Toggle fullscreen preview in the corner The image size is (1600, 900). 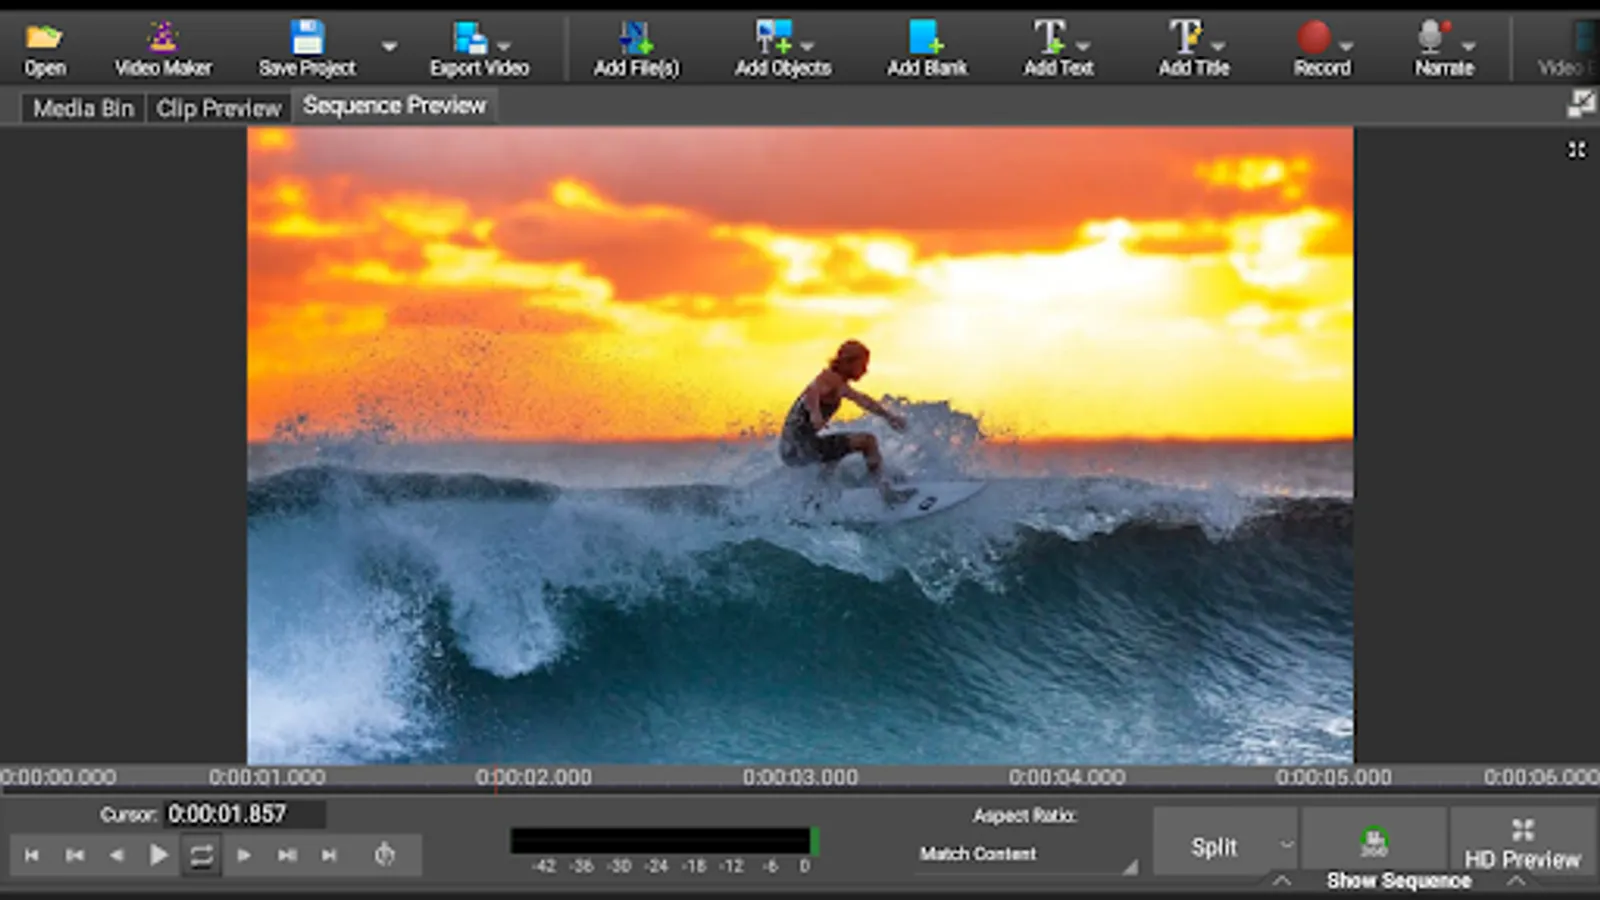pyautogui.click(x=1576, y=150)
